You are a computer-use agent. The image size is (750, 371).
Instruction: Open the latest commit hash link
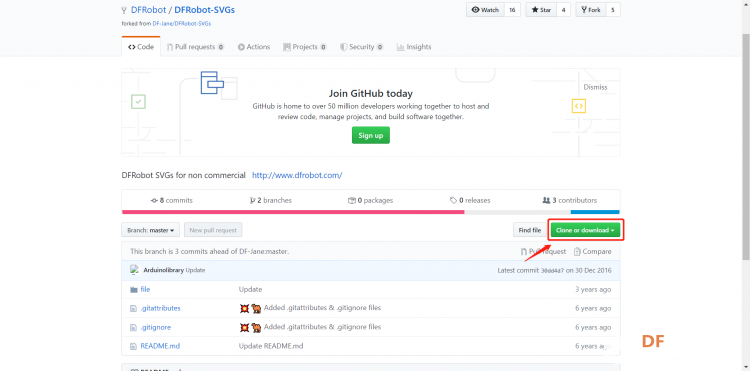[552, 271]
